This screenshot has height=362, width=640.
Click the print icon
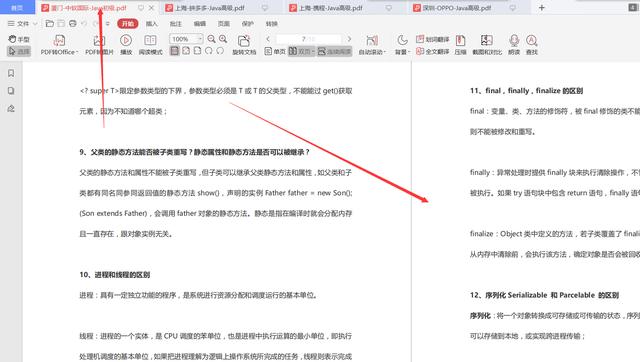(73, 24)
